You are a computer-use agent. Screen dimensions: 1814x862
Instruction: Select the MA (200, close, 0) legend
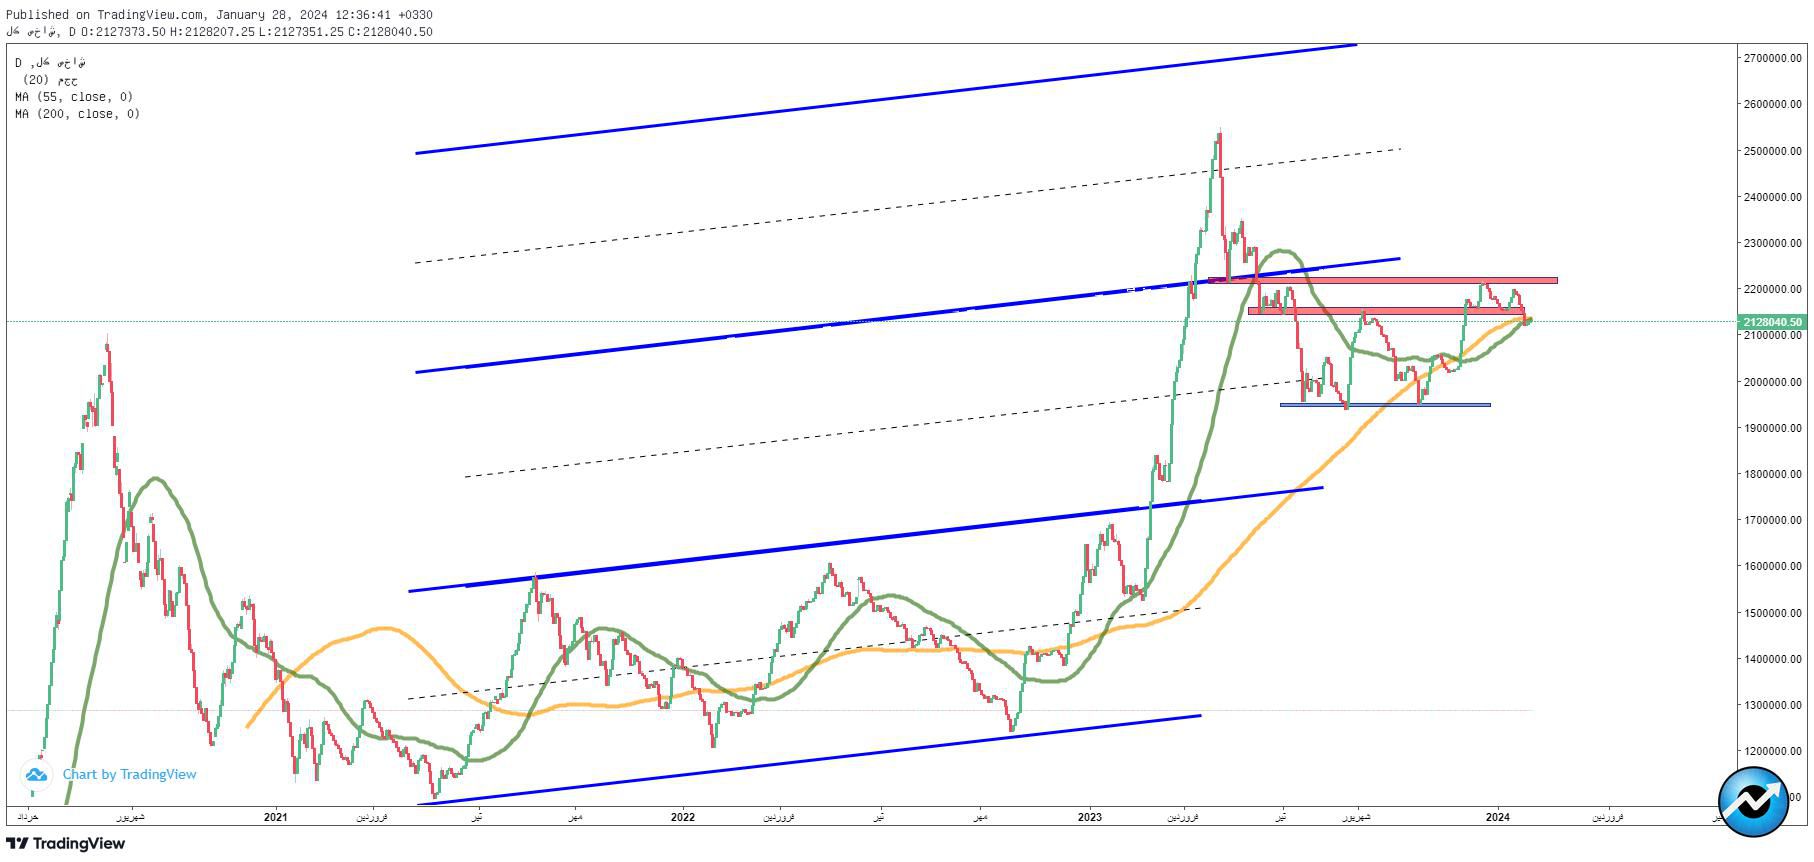(78, 114)
